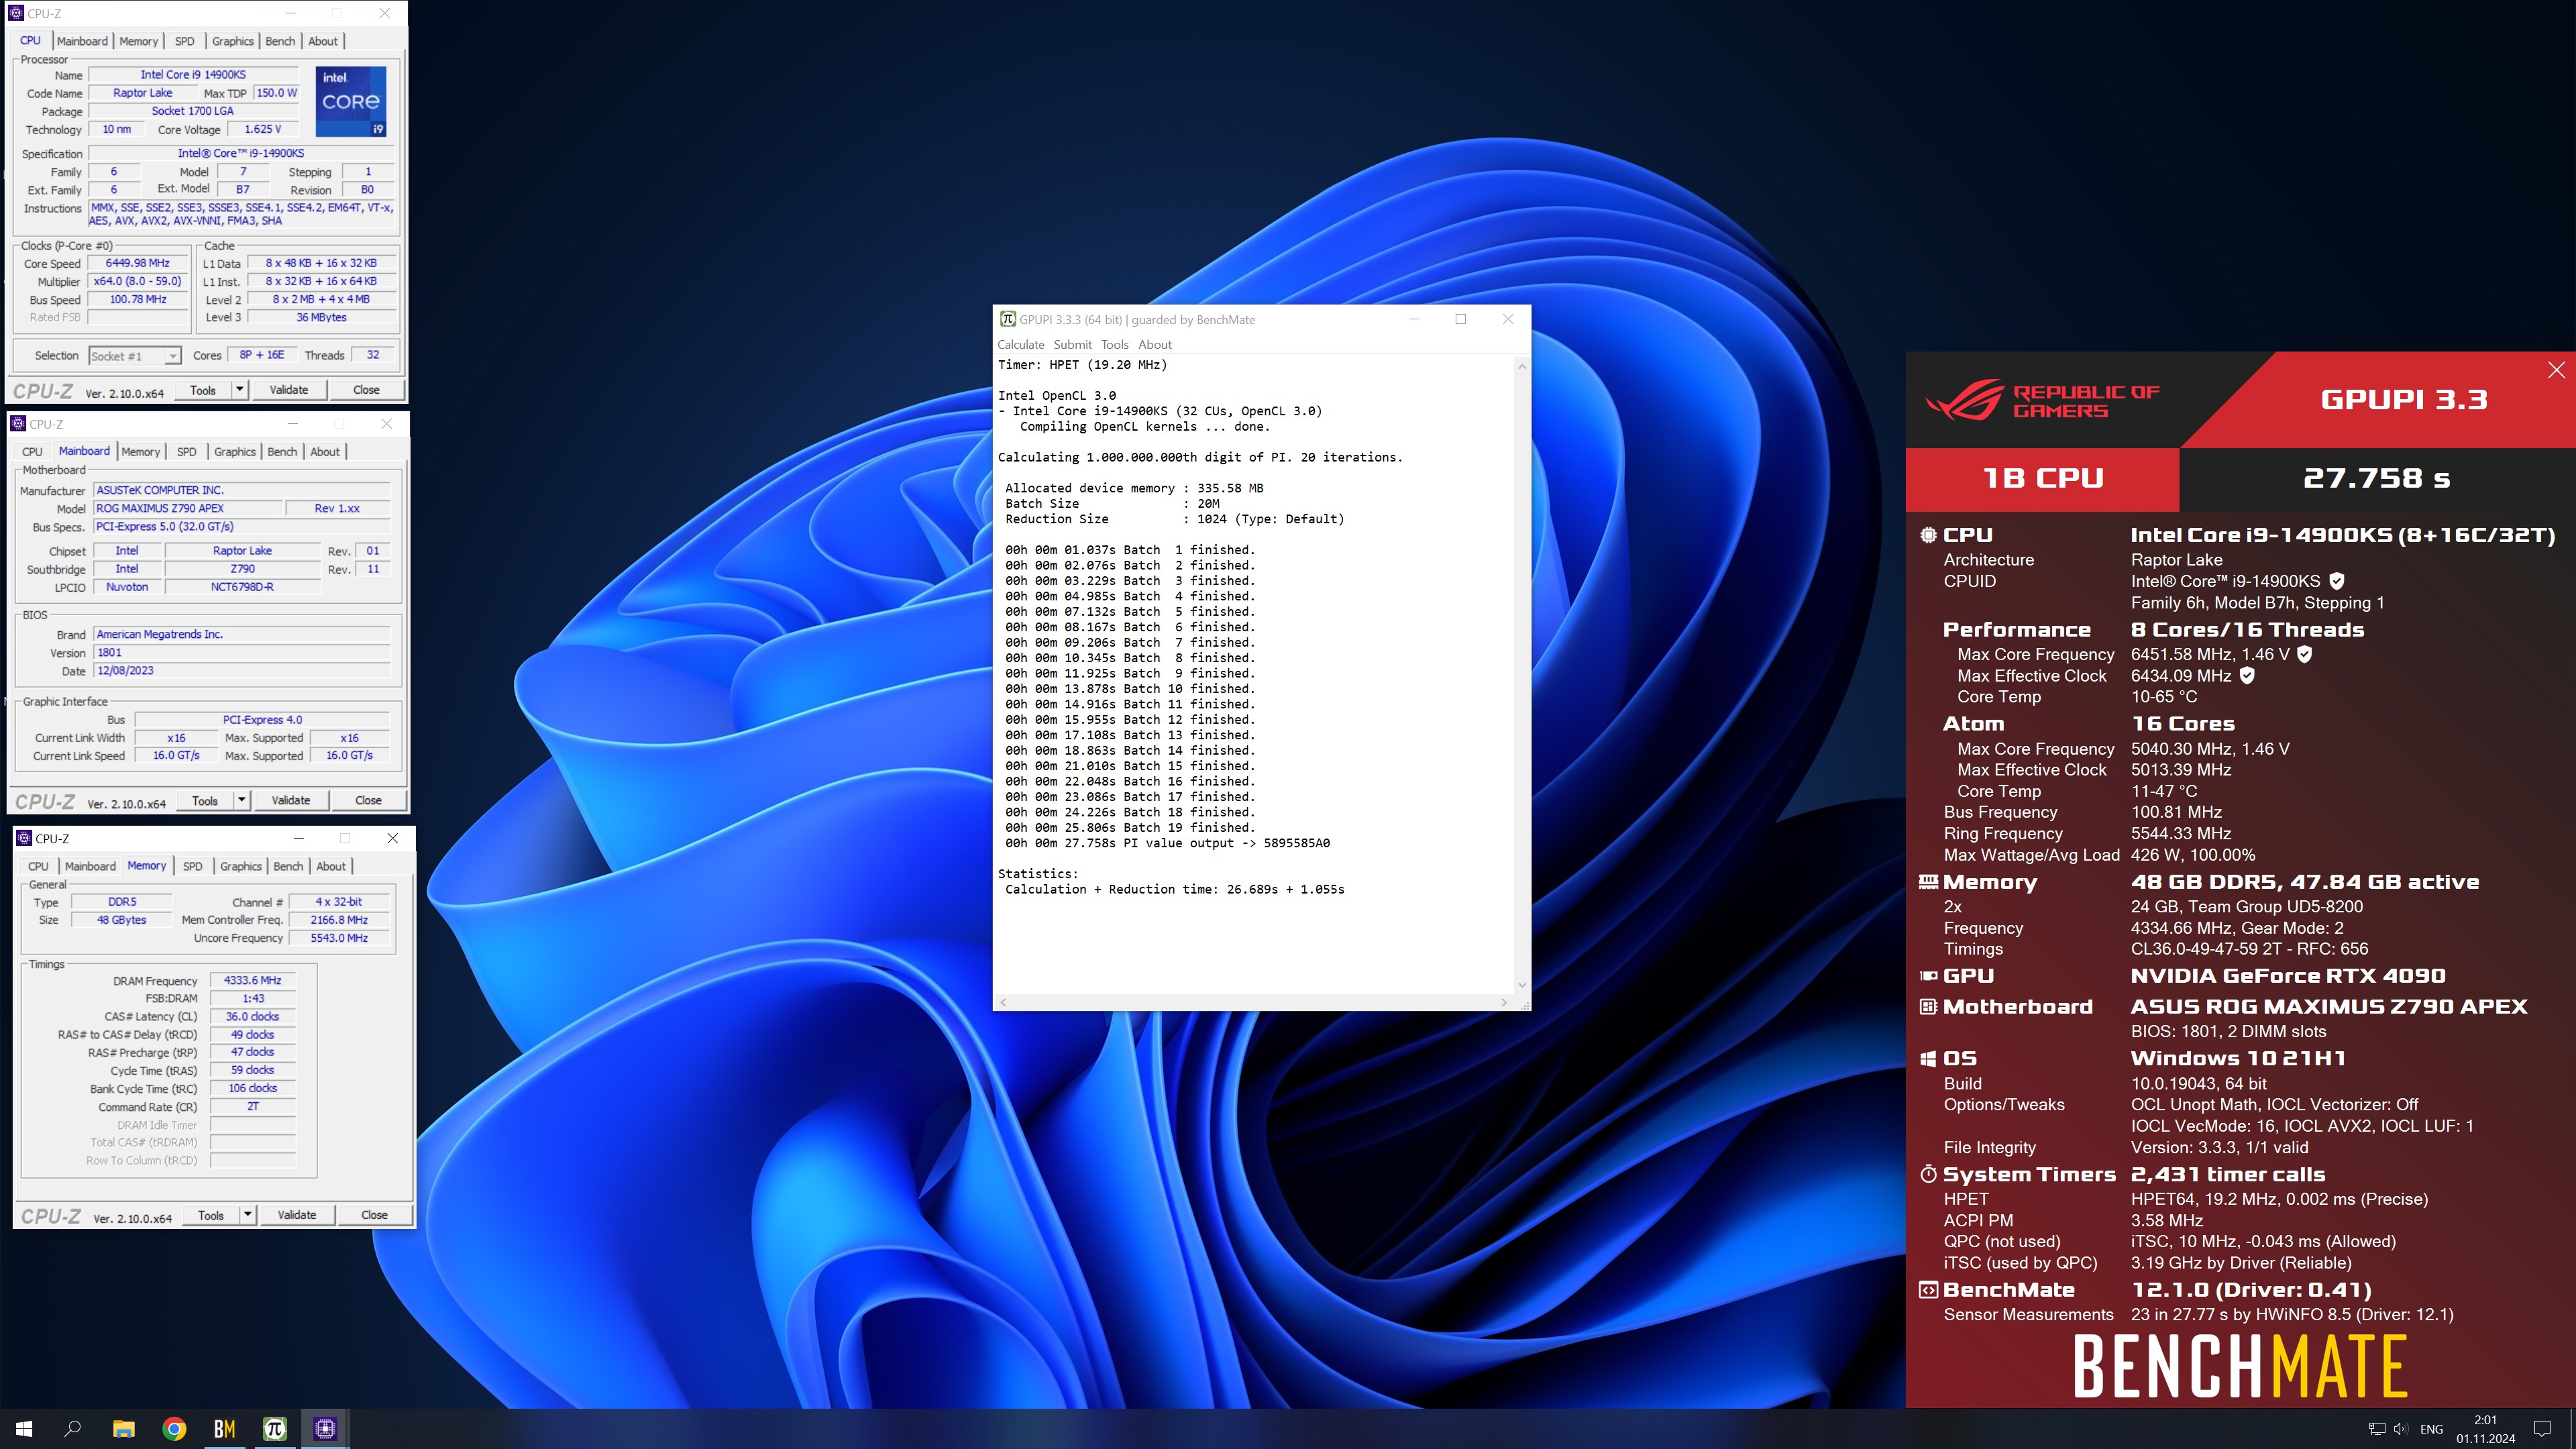Click BIOS version field 1801

pos(242,653)
